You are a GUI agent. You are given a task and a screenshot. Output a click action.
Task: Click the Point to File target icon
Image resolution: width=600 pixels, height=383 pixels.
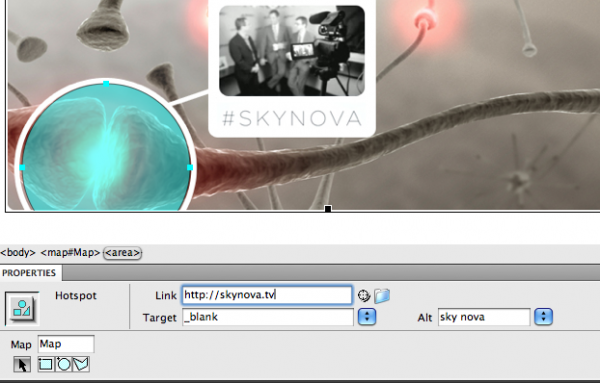tap(364, 296)
